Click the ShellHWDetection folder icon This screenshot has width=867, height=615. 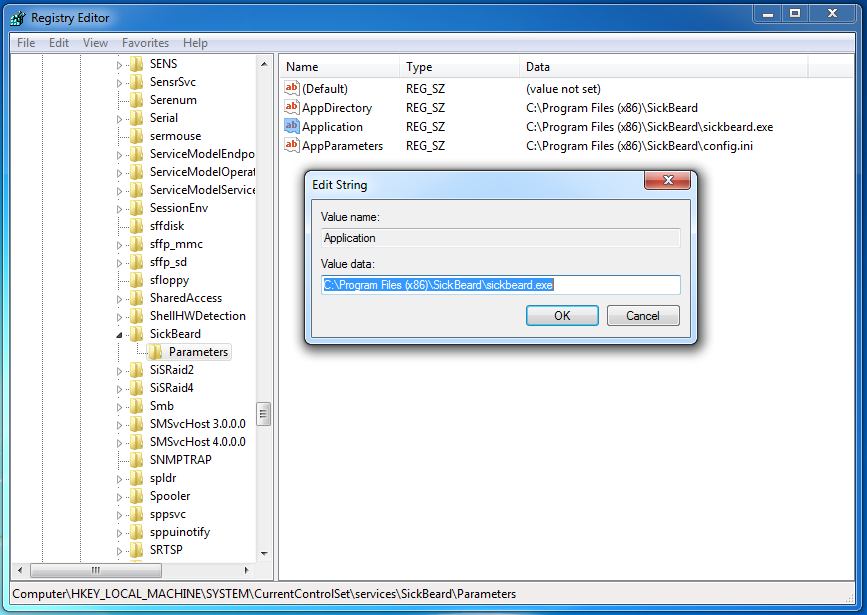137,316
